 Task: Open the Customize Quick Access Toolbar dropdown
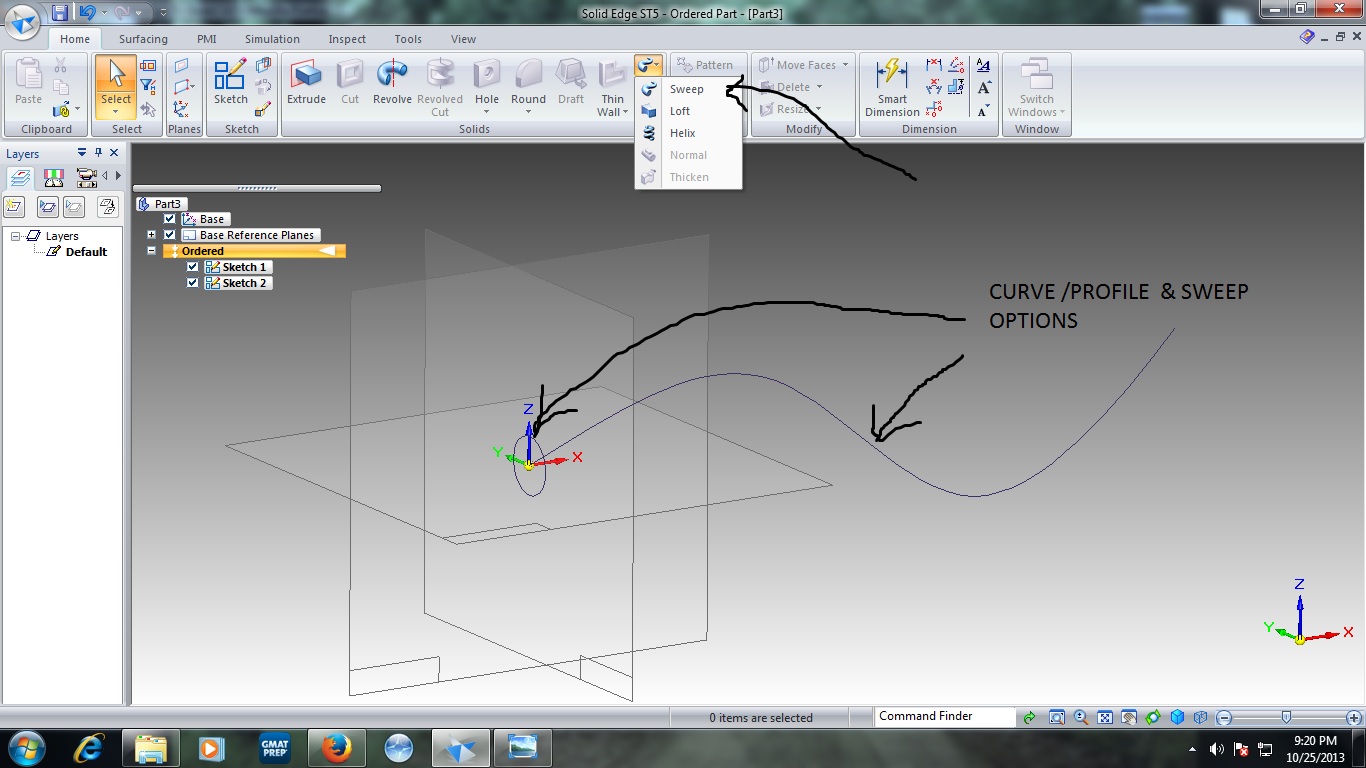click(165, 13)
